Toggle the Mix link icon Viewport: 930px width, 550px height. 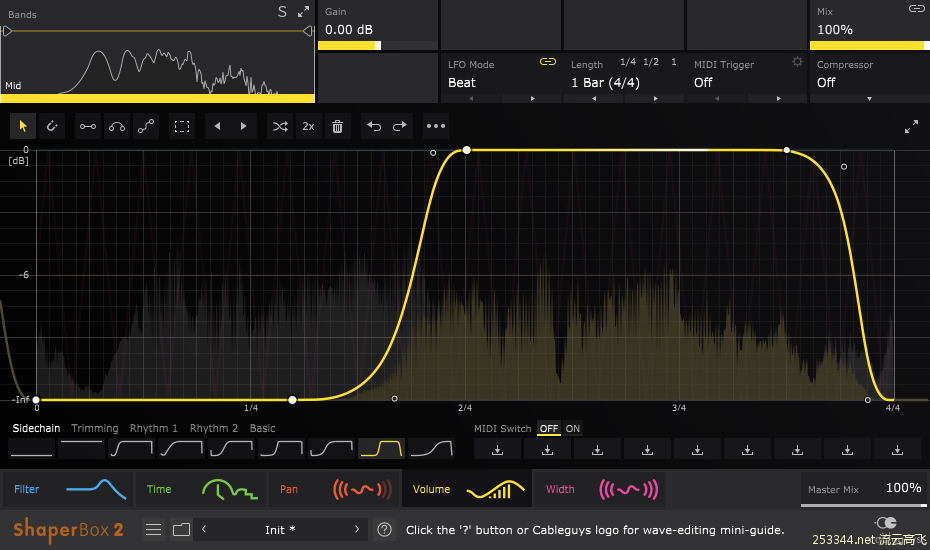tap(917, 8)
